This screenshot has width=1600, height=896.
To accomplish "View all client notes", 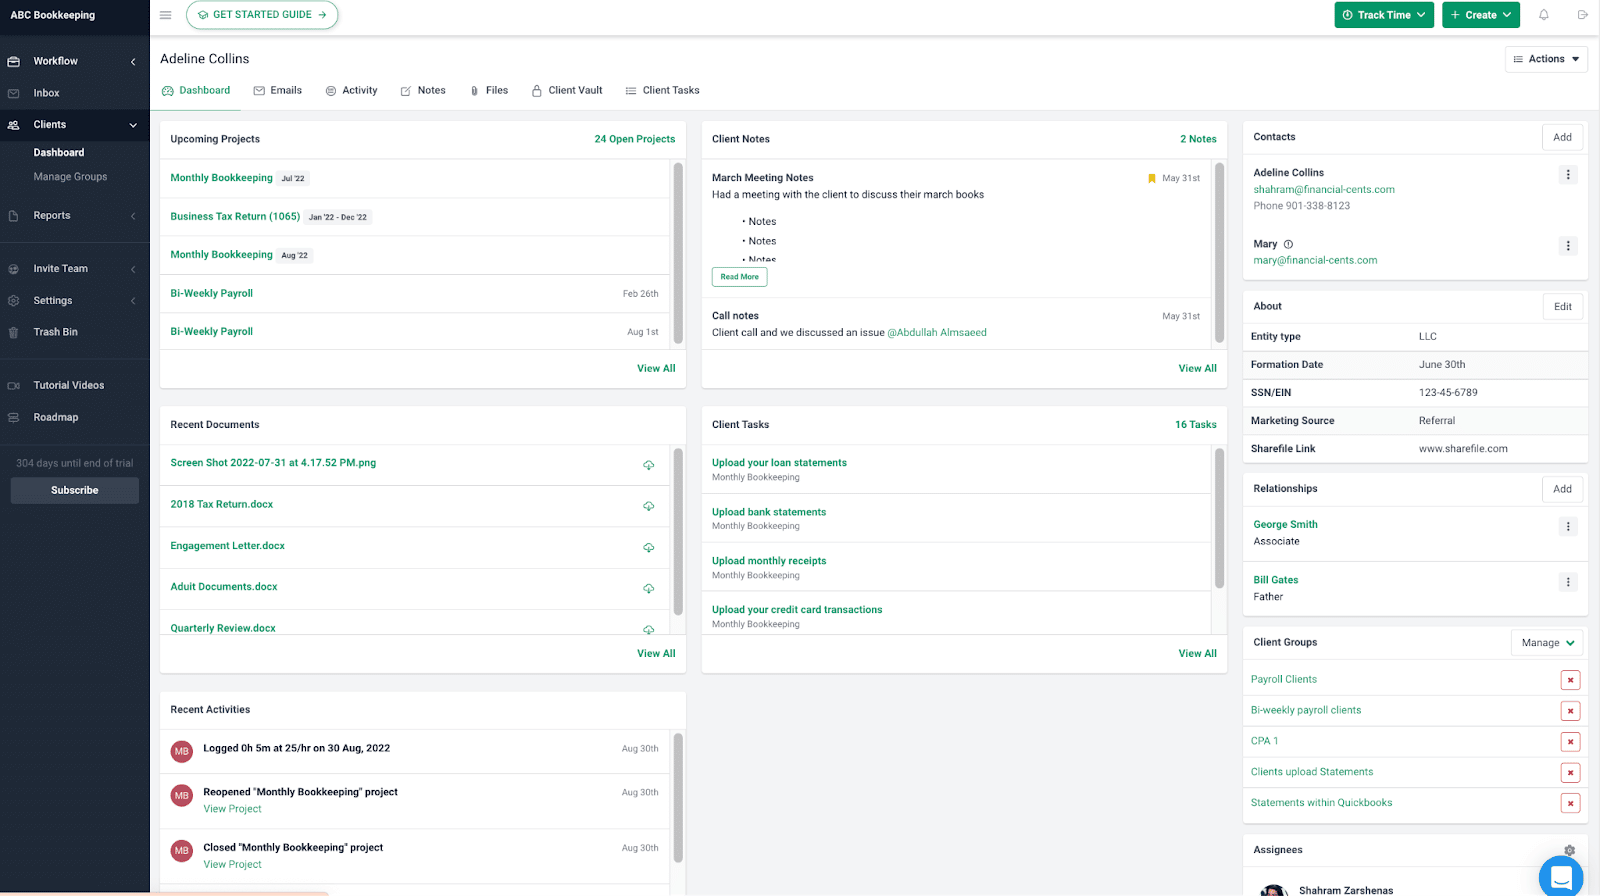I will (x=1197, y=369).
